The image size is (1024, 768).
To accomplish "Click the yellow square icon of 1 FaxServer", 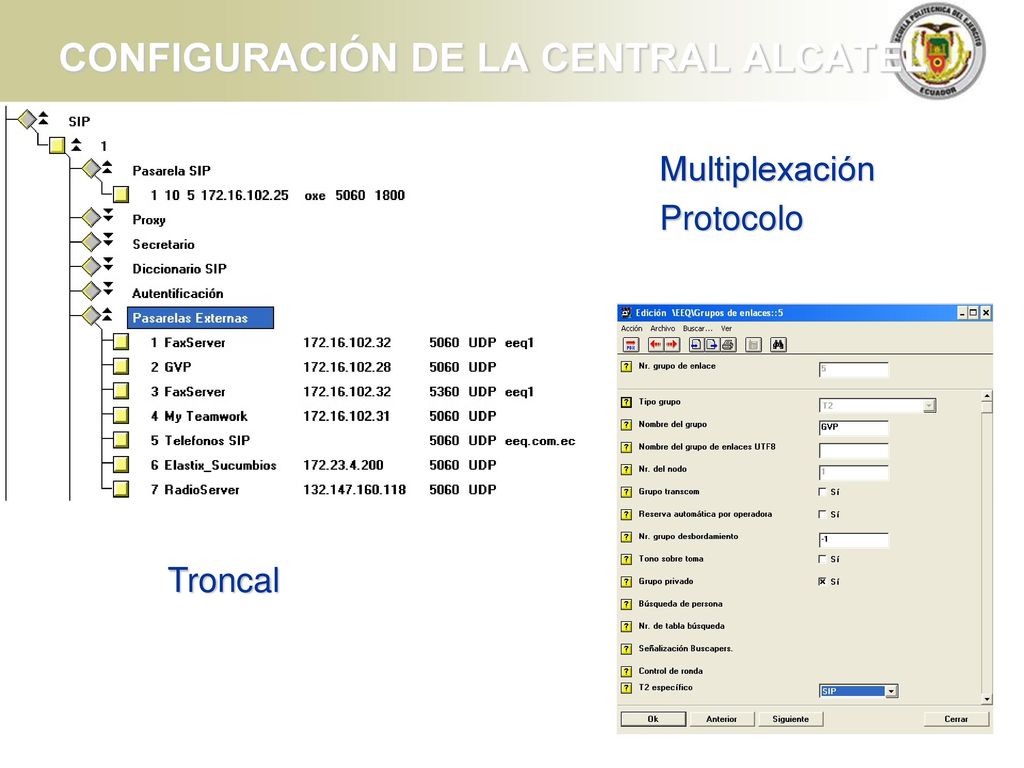I will point(121,342).
